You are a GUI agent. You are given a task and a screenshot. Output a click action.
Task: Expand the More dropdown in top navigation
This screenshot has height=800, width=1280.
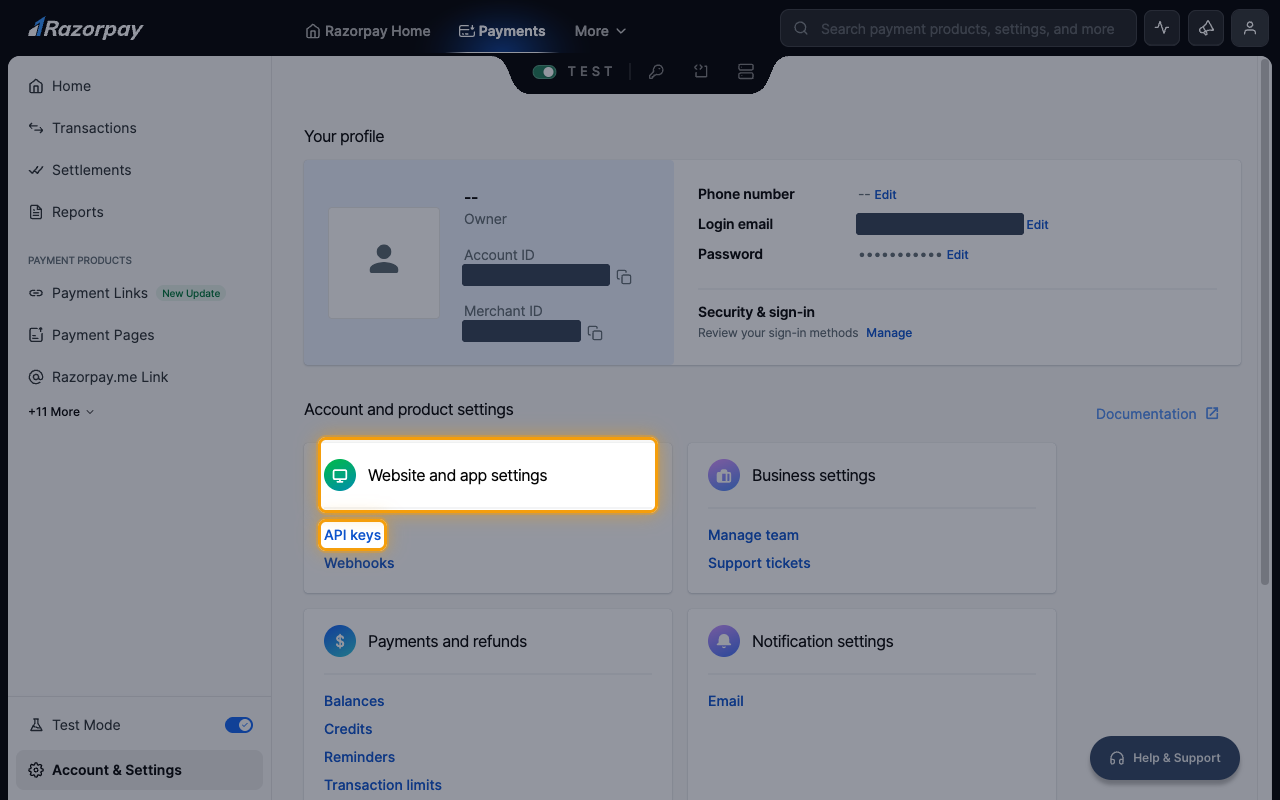(600, 31)
